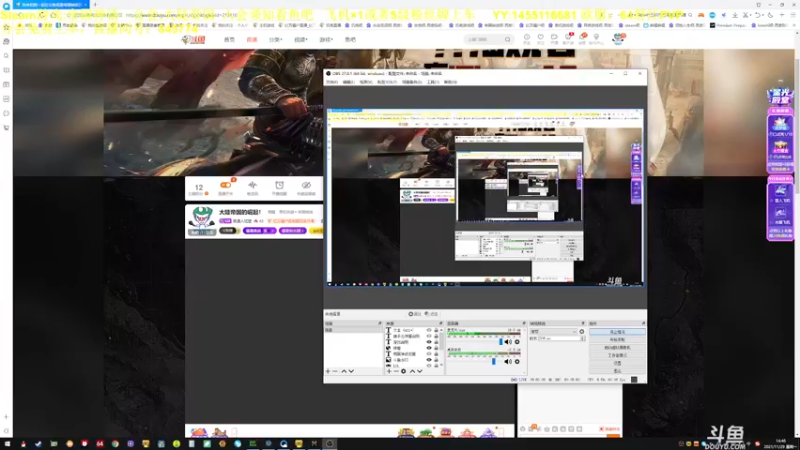Toggle visibility eye of the image source

tap(429, 360)
